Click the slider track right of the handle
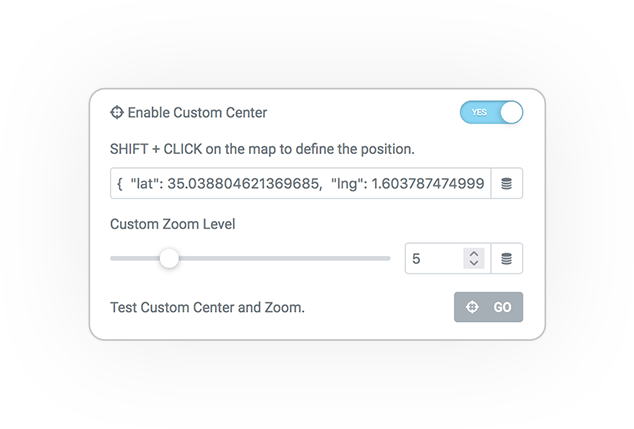The image size is (634, 429). (285, 258)
